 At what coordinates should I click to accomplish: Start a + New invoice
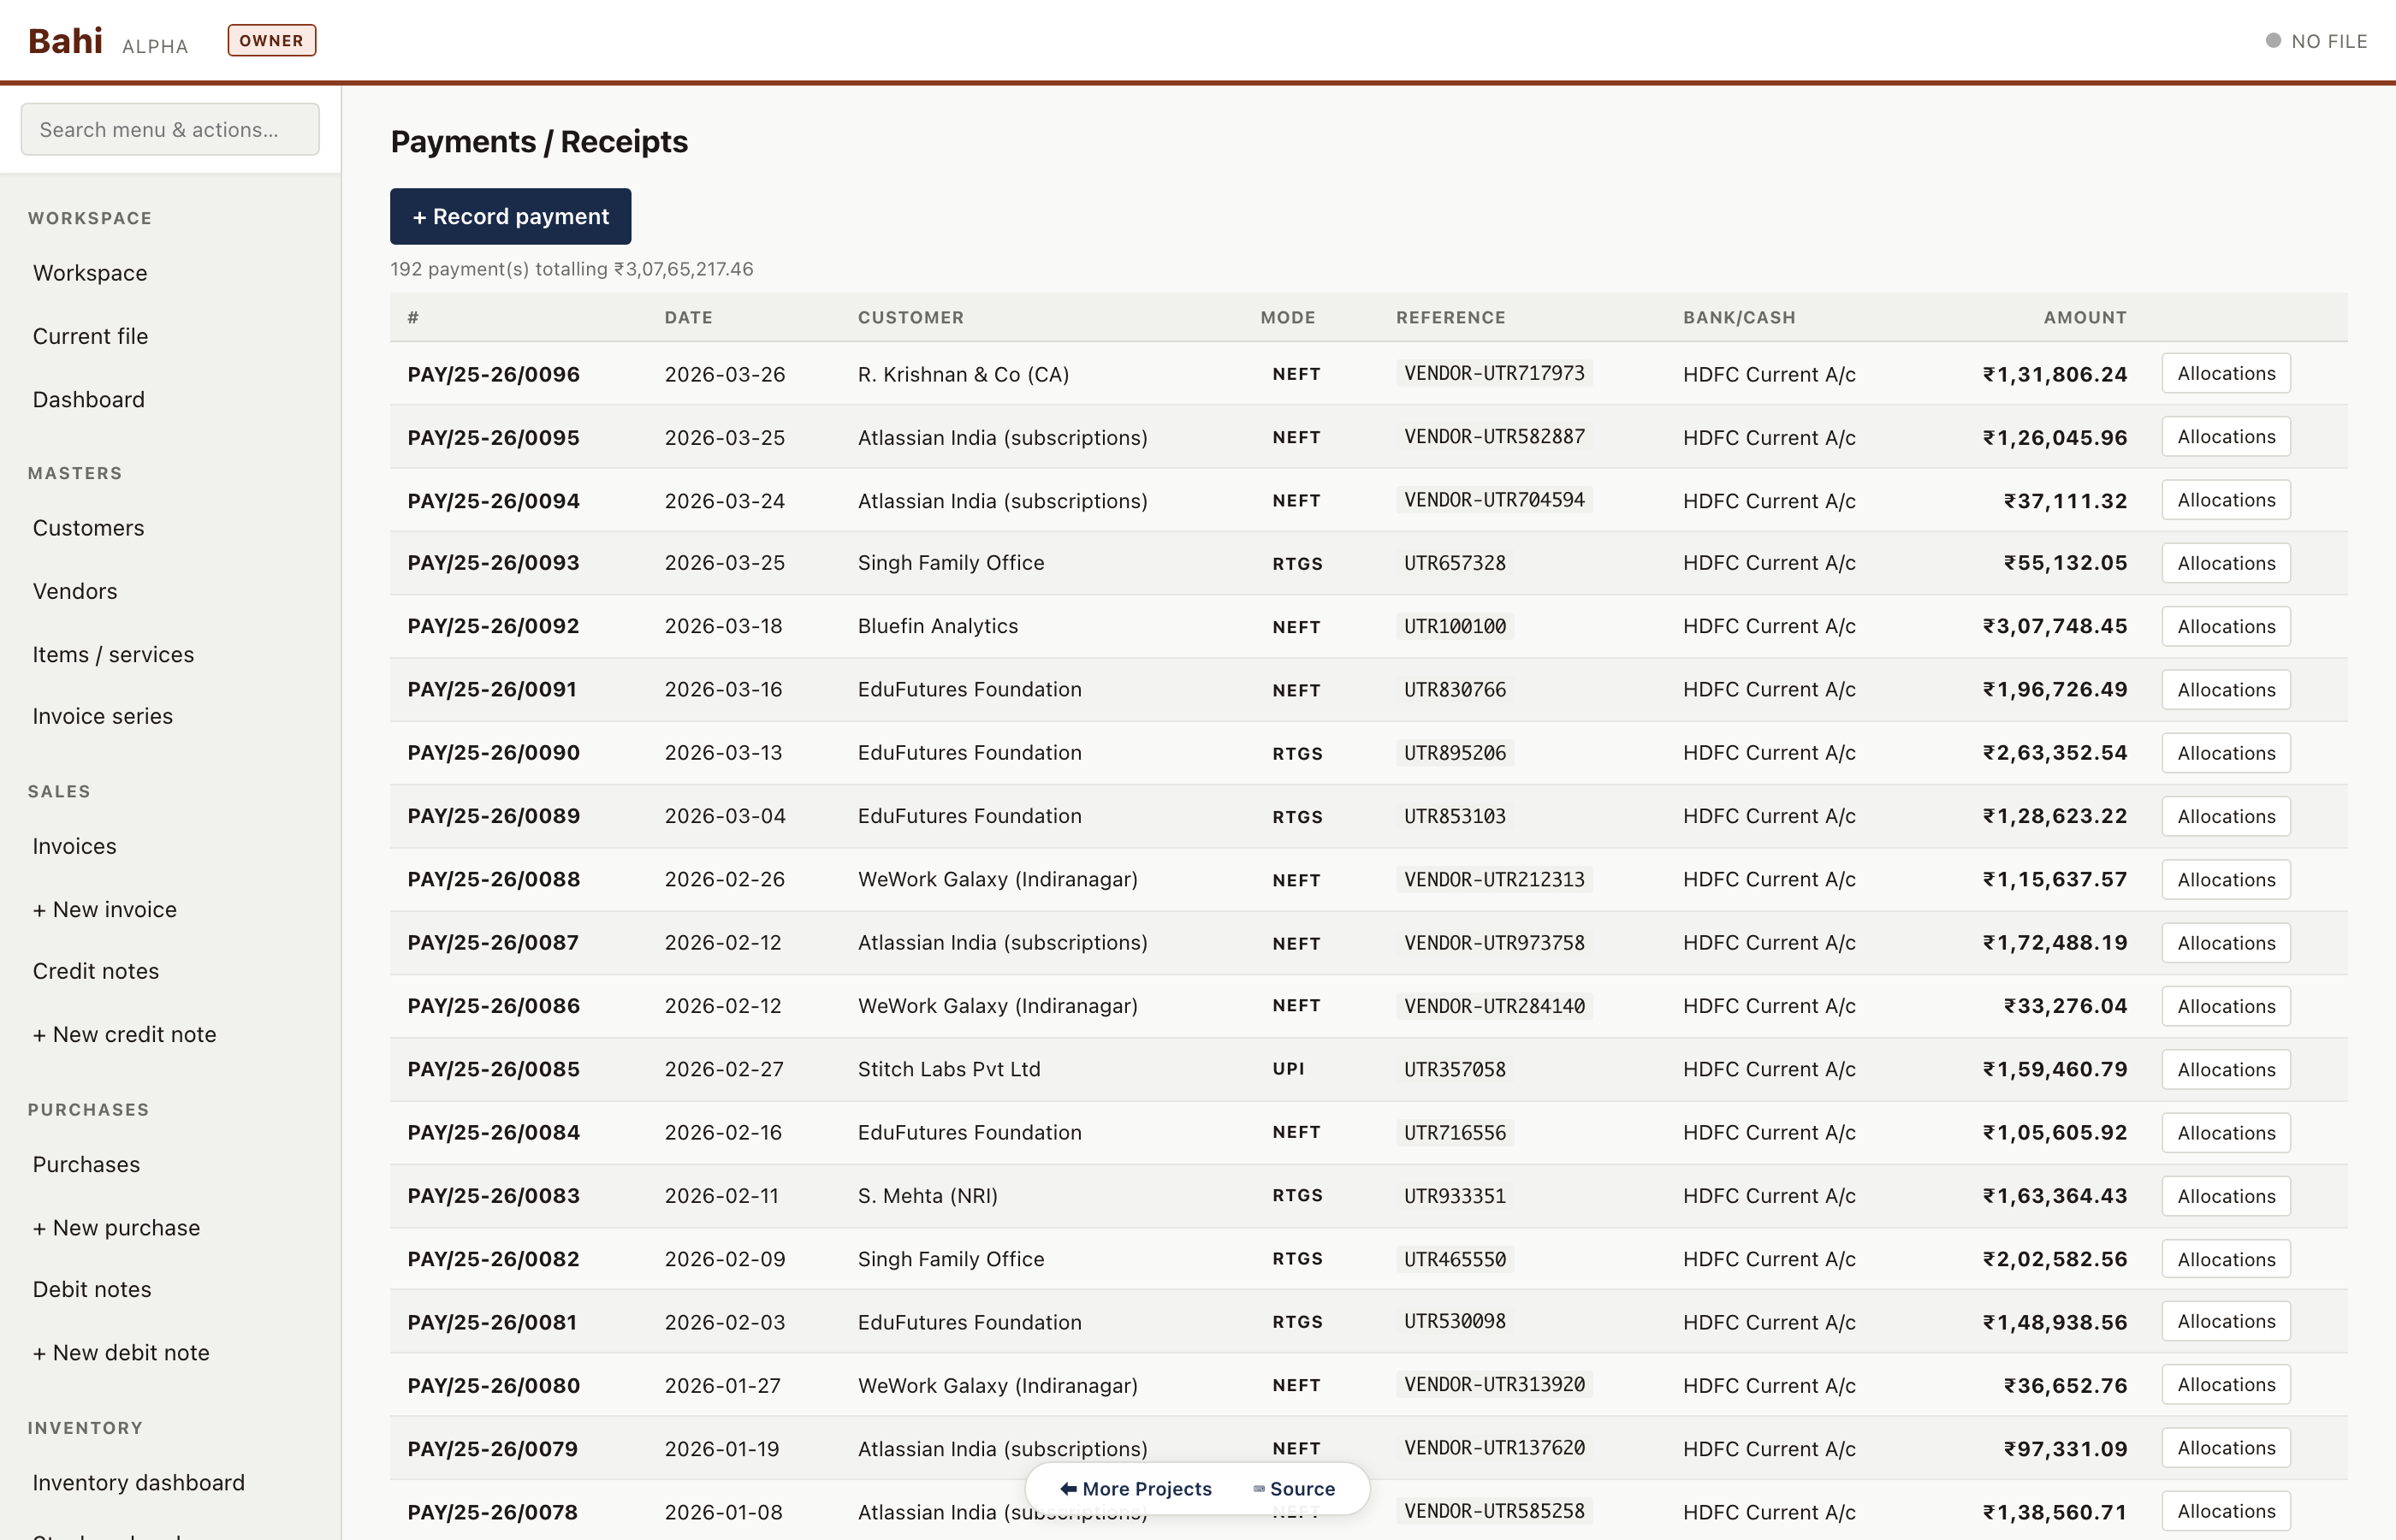(104, 909)
